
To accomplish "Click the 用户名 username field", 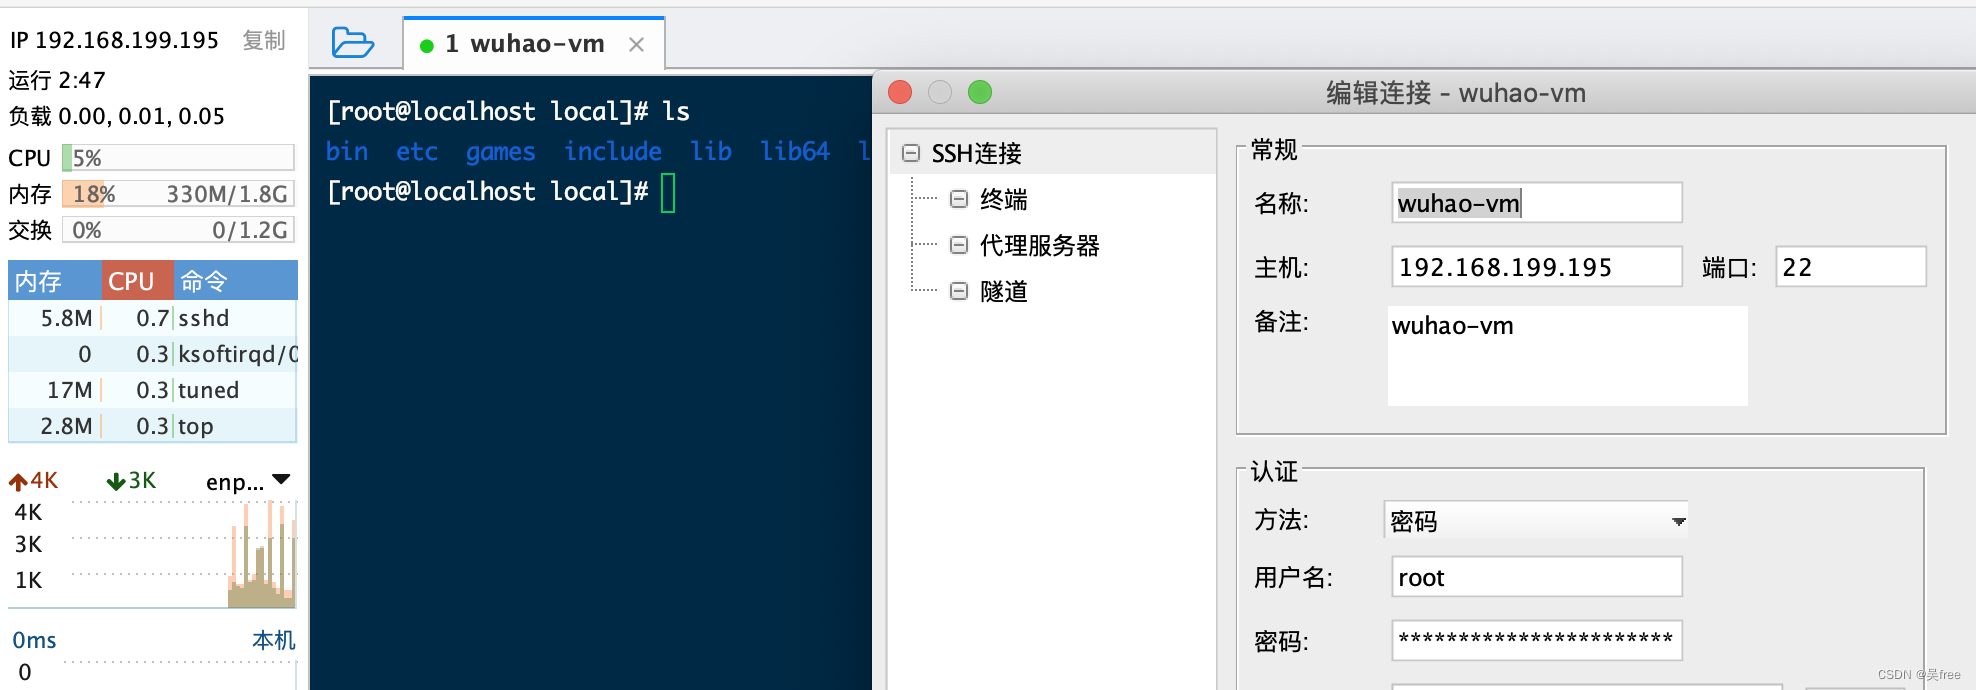I will [x=1537, y=577].
